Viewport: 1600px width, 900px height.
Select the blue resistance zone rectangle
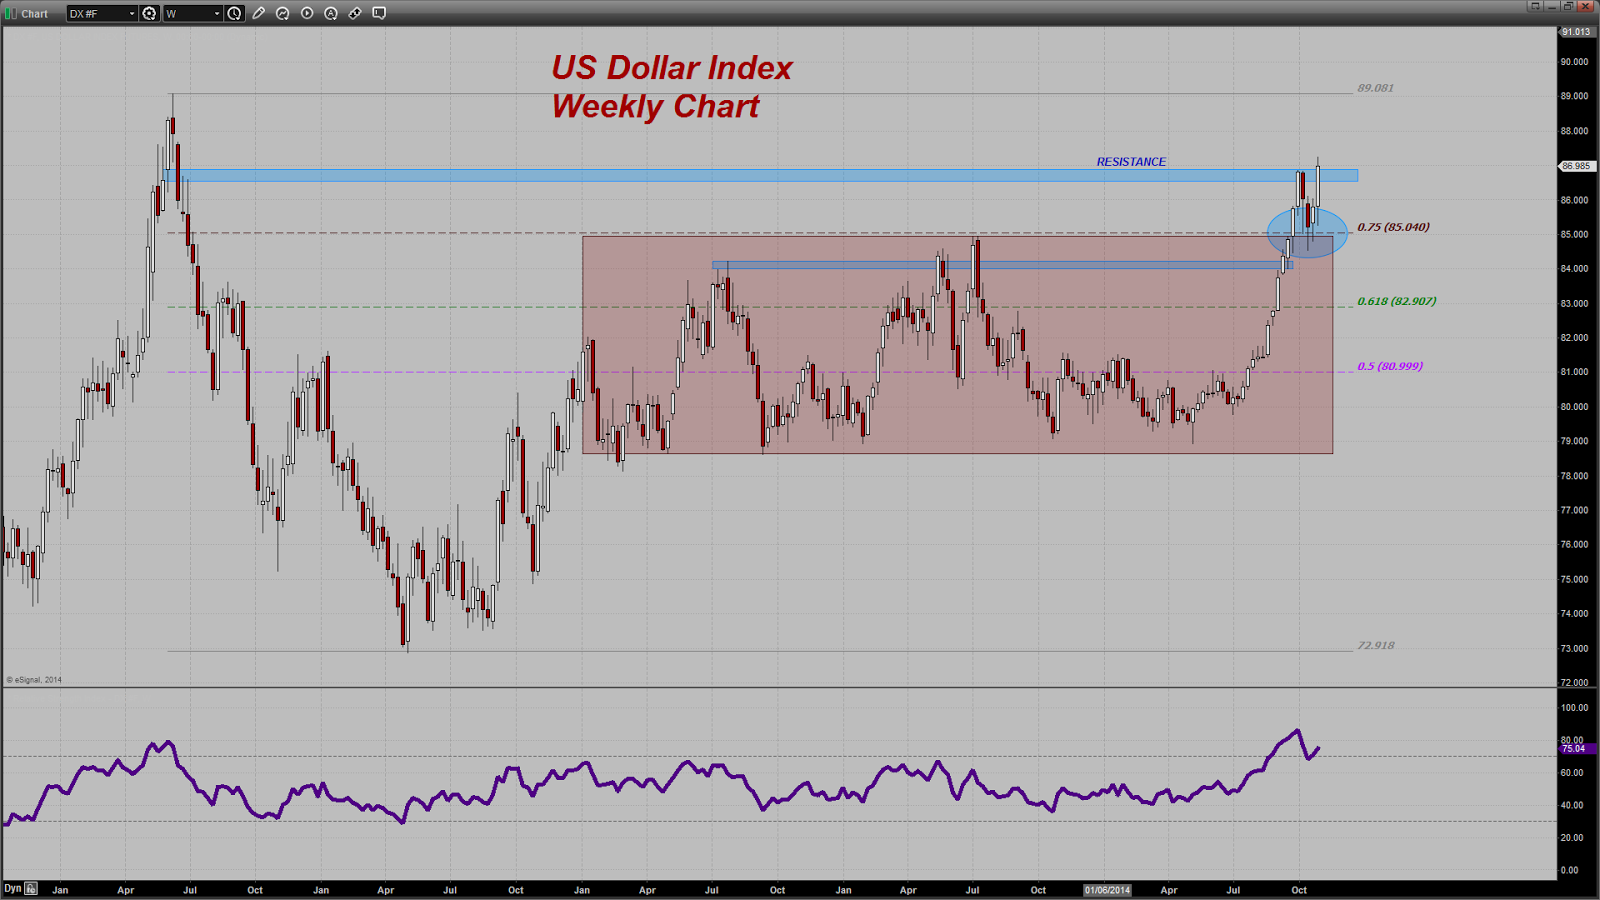pyautogui.click(x=760, y=176)
